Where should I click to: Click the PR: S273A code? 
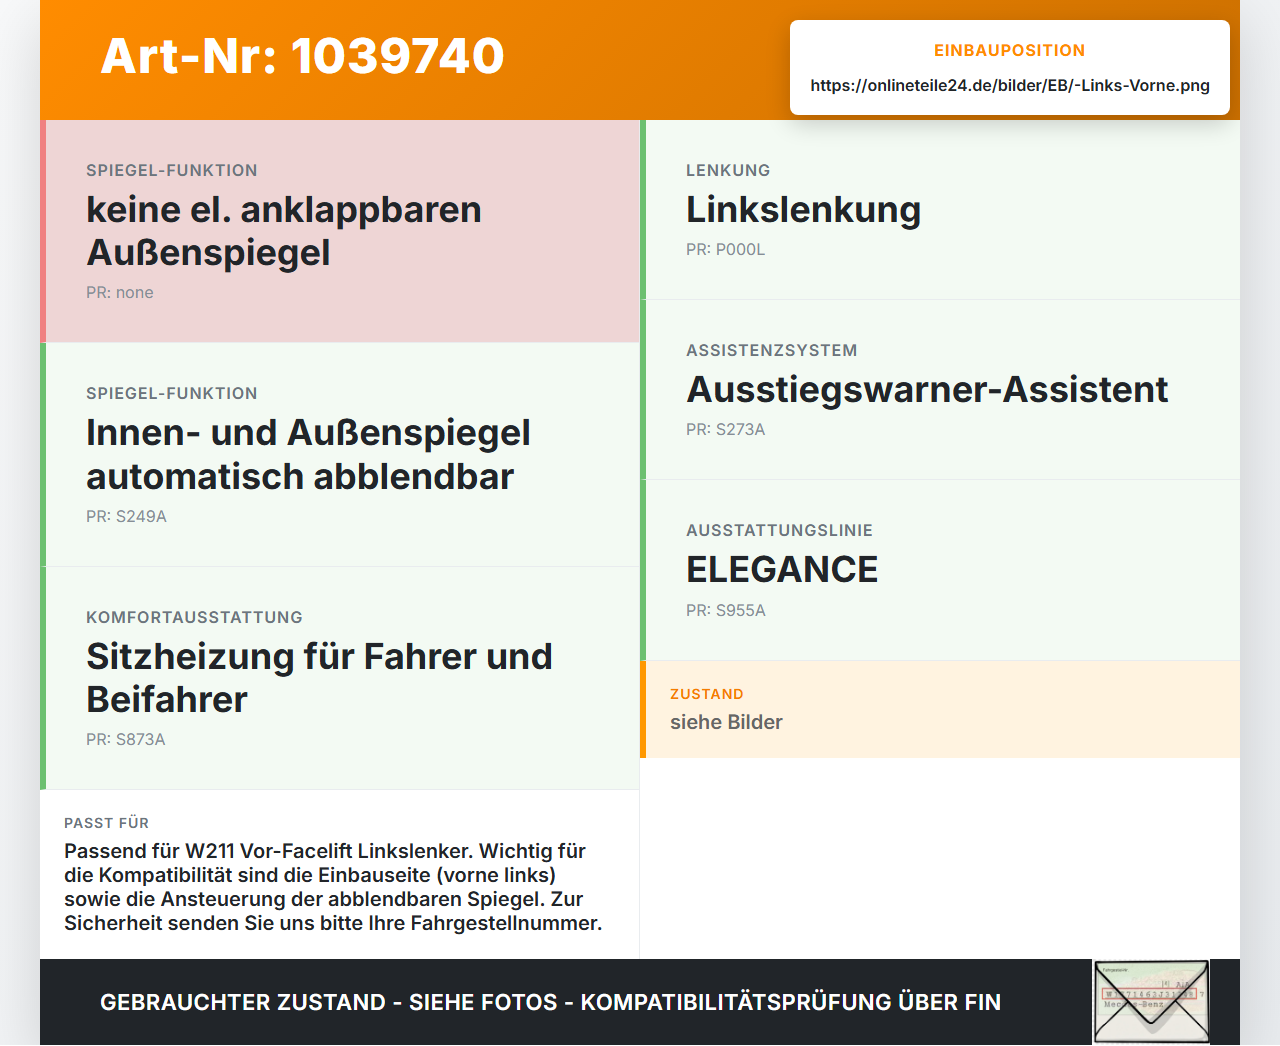pyautogui.click(x=725, y=429)
